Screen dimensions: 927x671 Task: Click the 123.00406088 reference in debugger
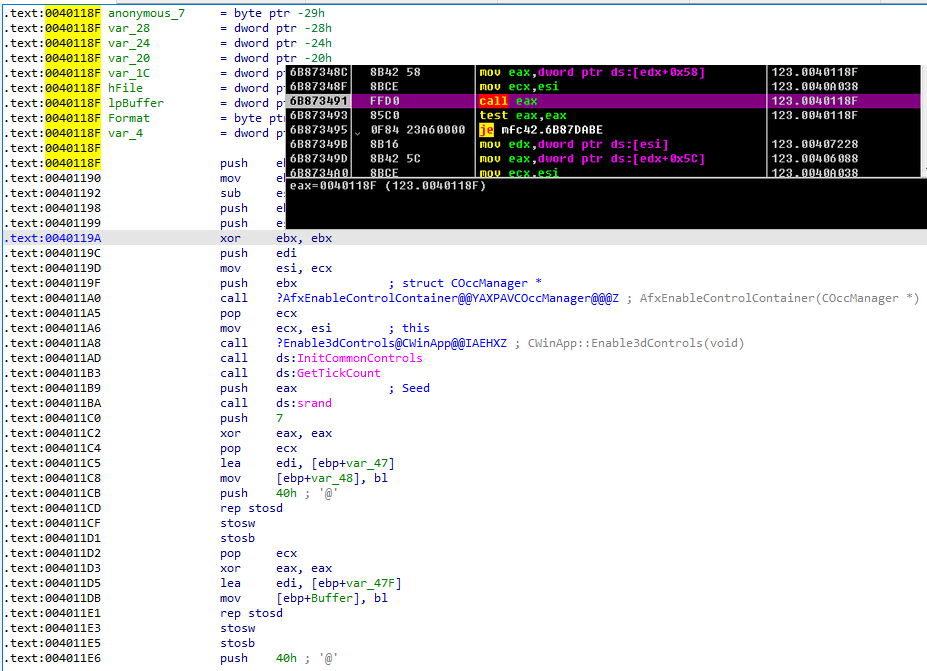point(814,159)
